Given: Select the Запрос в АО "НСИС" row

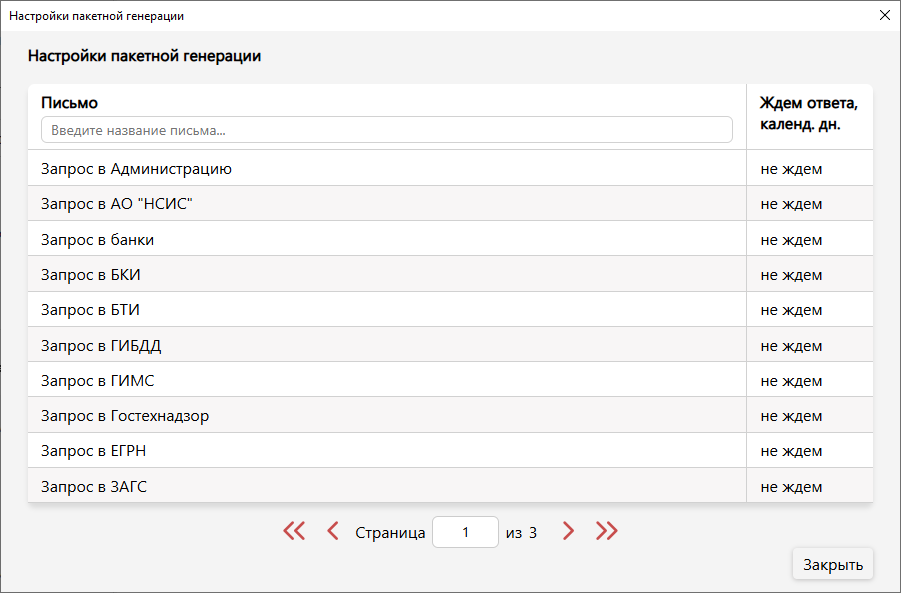Looking at the screenshot, I should [116, 204].
